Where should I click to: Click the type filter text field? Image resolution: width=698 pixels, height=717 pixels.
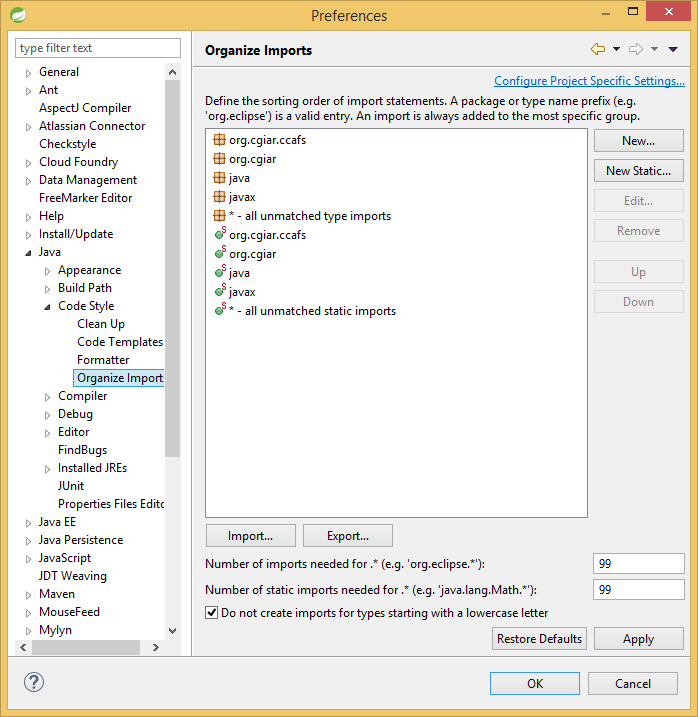98,48
